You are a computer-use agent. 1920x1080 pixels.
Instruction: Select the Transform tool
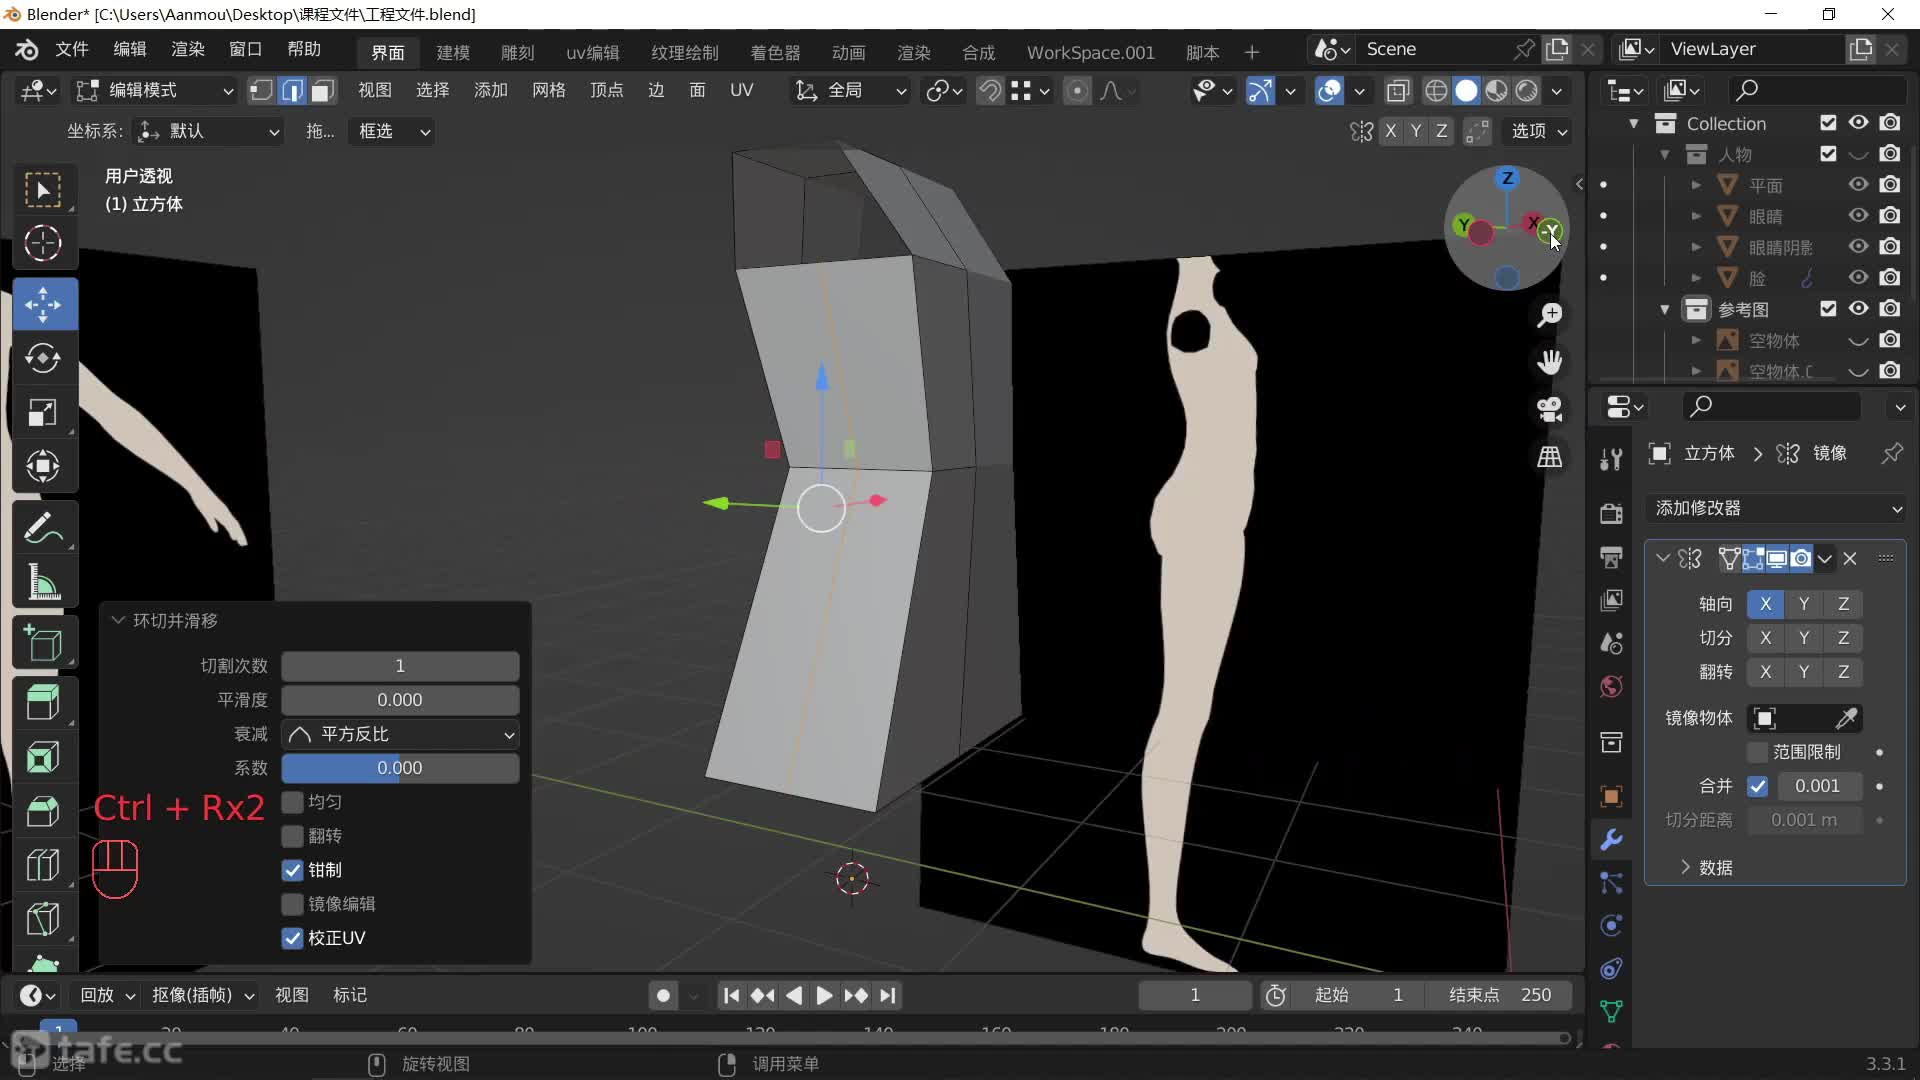[x=43, y=466]
